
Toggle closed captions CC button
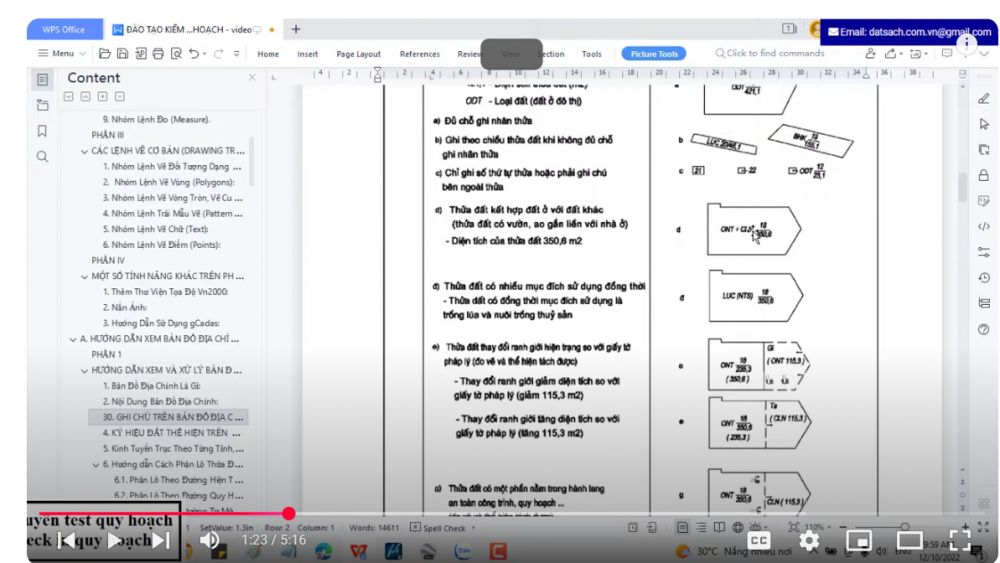tap(758, 541)
